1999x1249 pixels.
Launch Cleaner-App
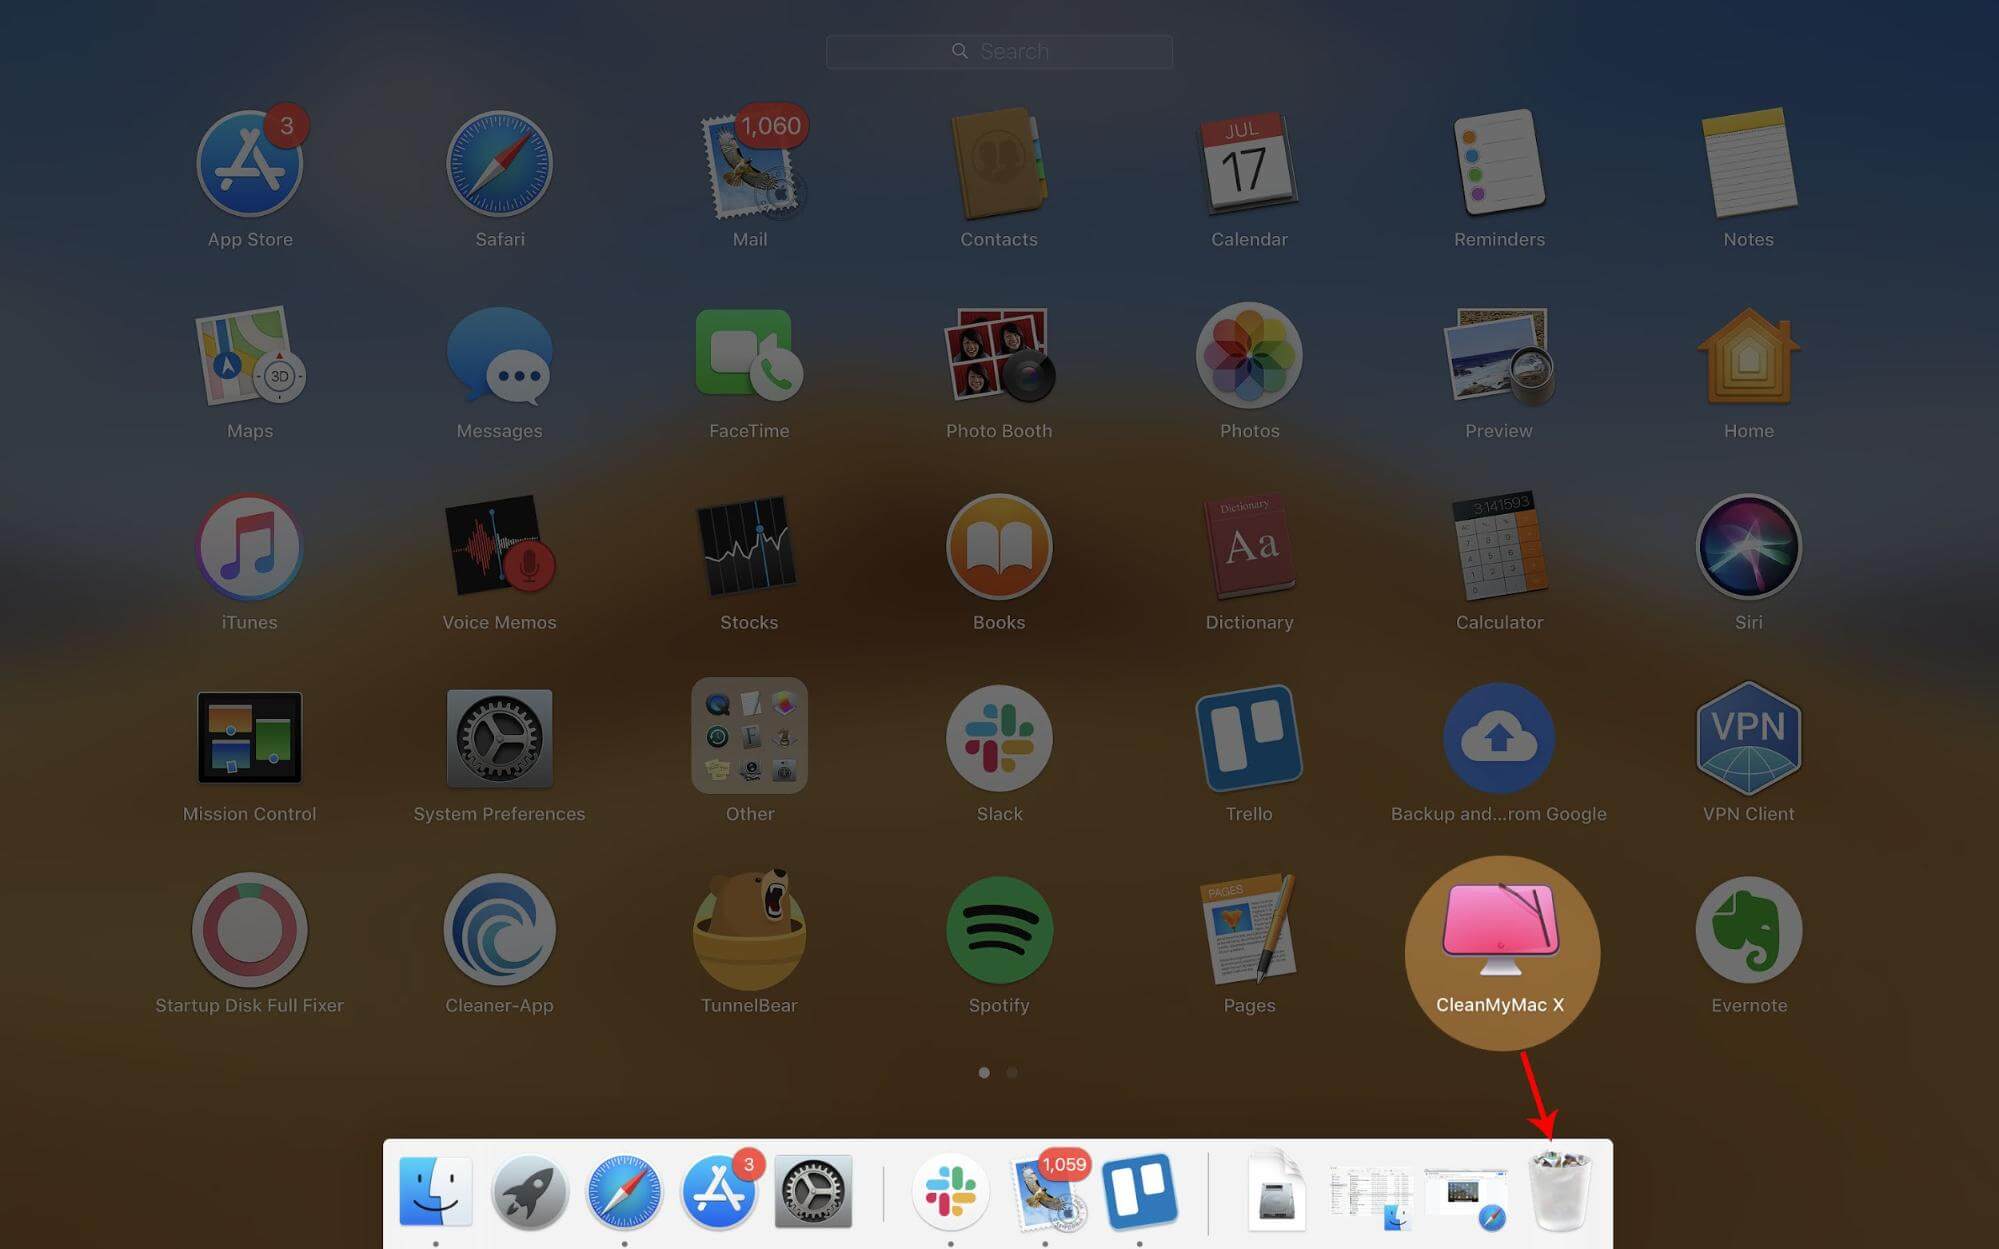pyautogui.click(x=499, y=930)
